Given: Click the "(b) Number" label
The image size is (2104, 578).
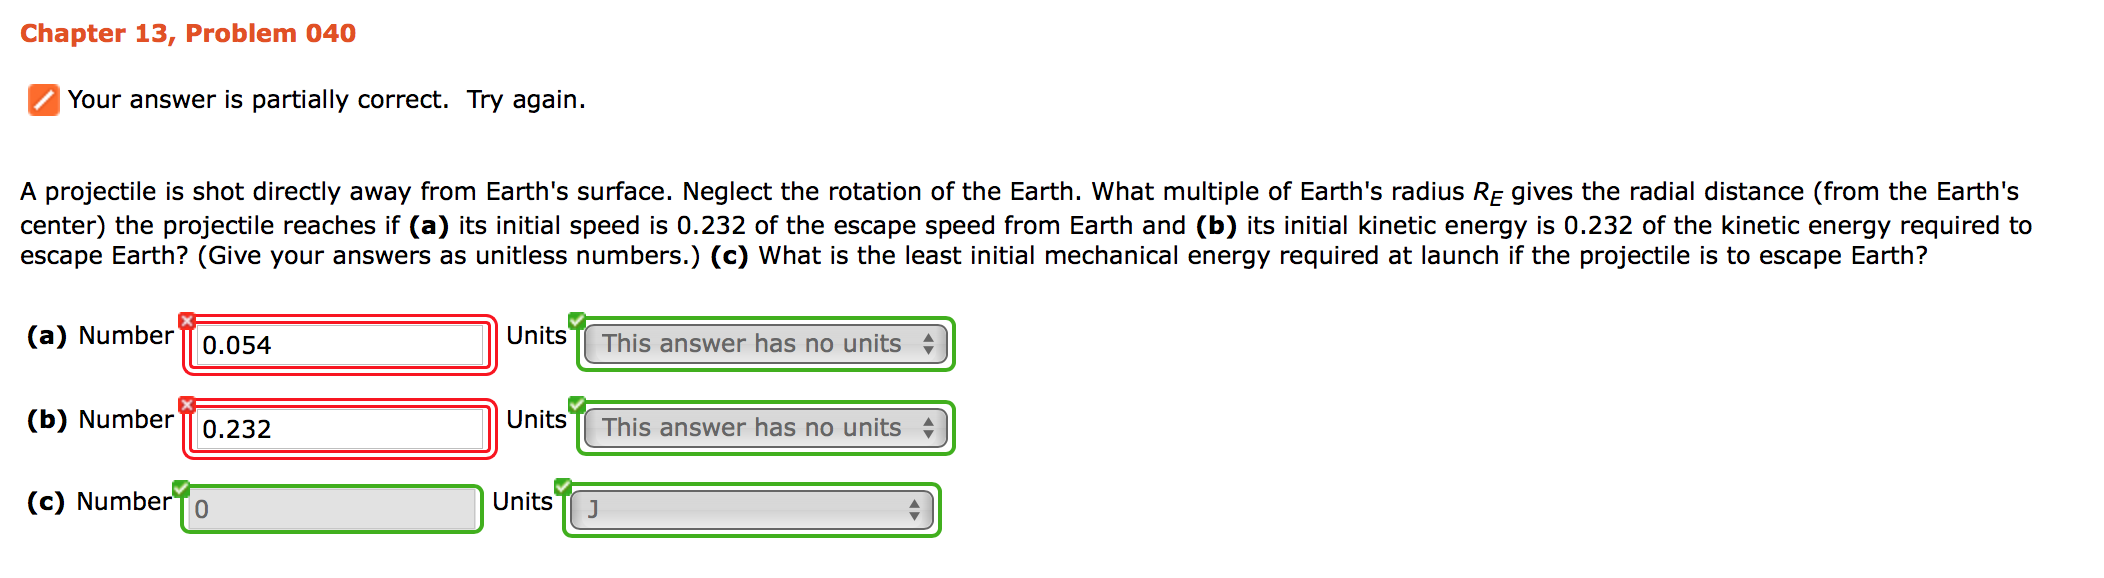Looking at the screenshot, I should click(x=100, y=420).
